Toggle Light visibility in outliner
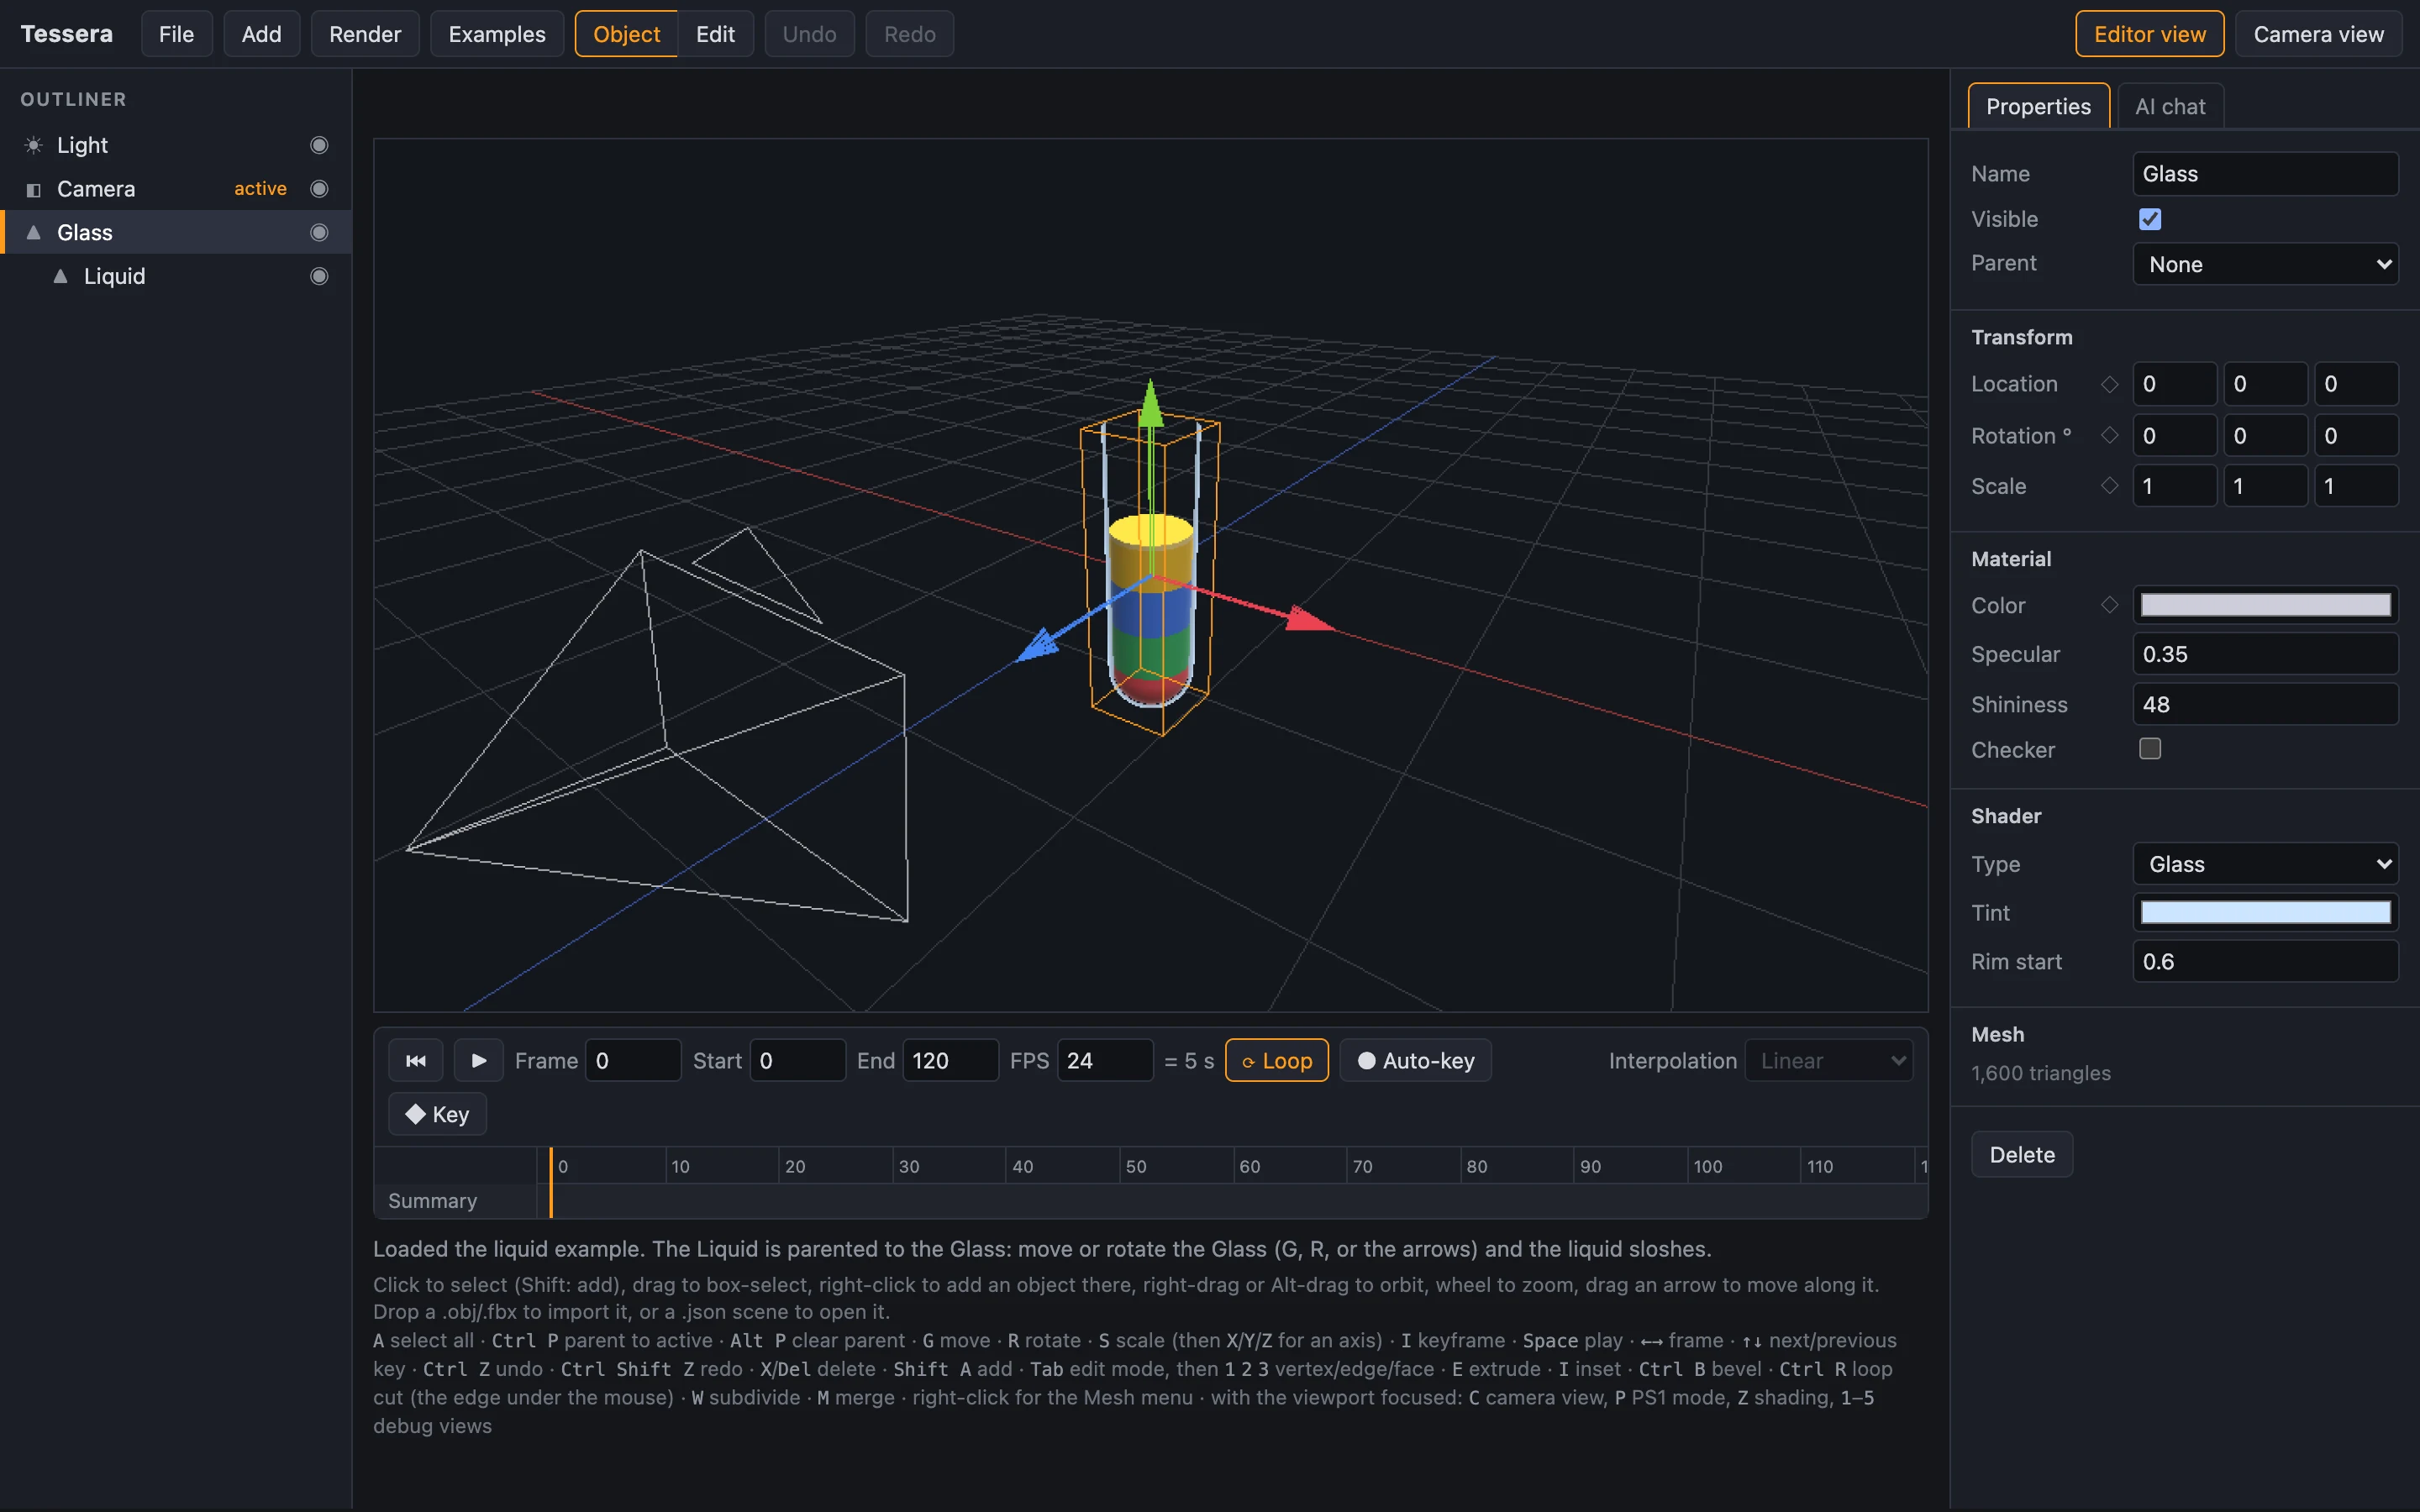 (x=319, y=145)
